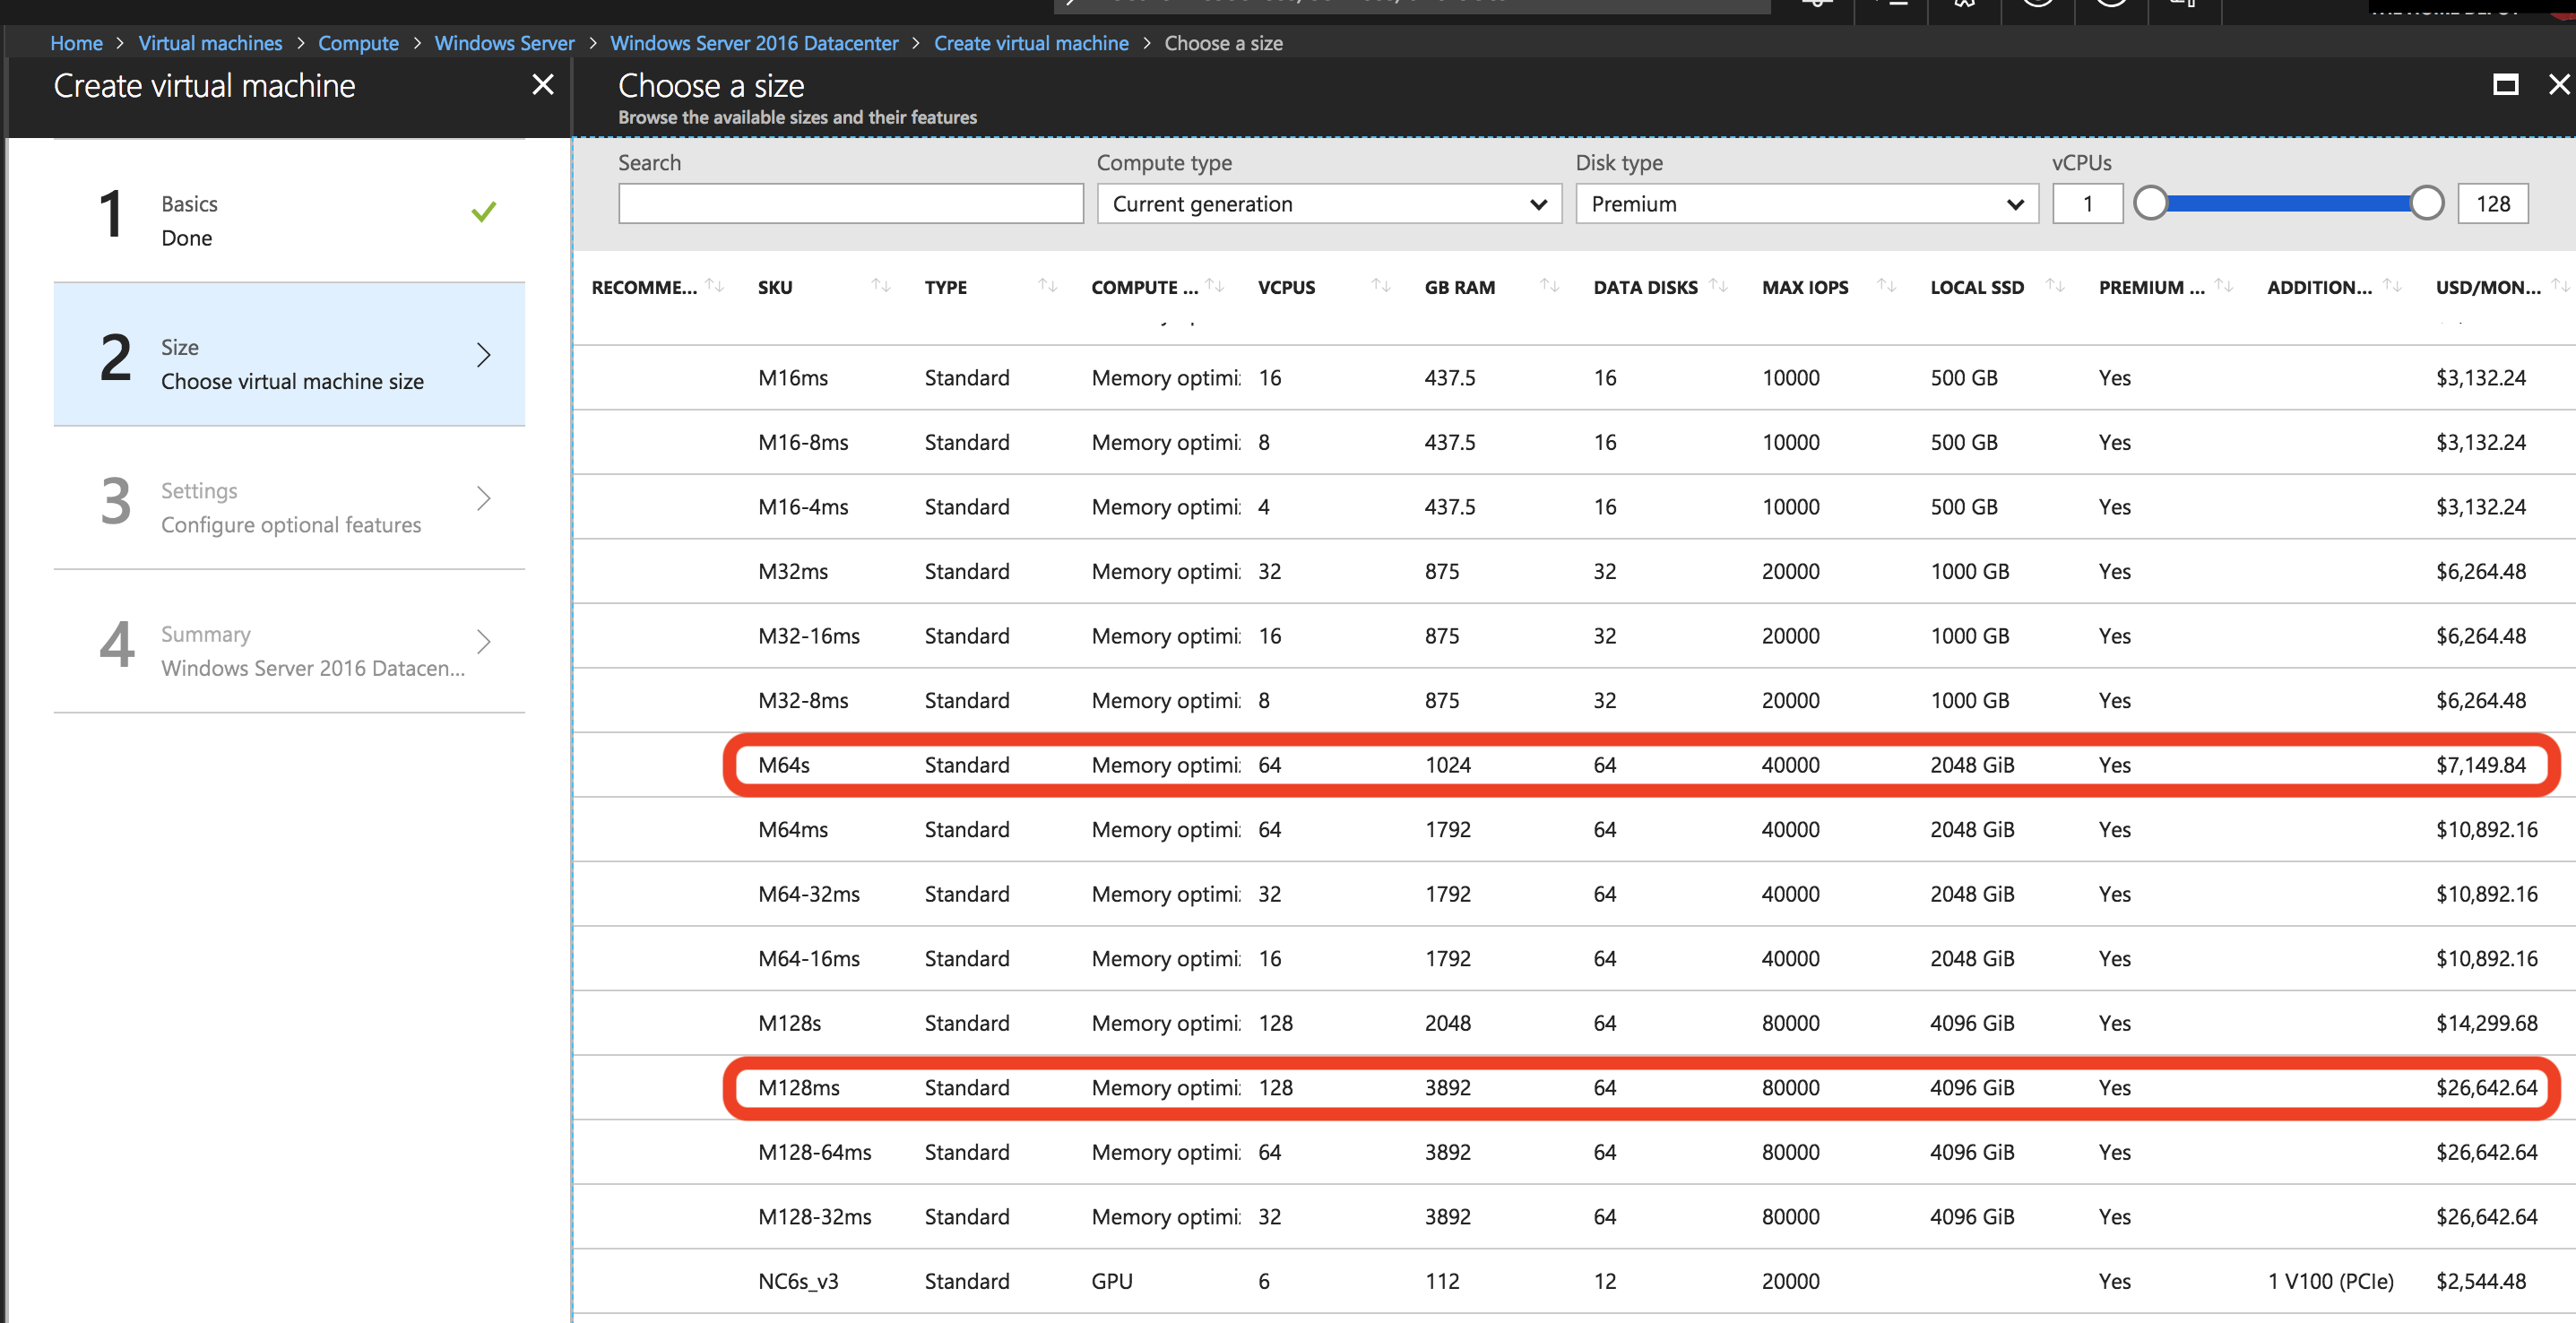Image resolution: width=2576 pixels, height=1323 pixels.
Task: Sort by MAX IOPS column arrows
Action: [1887, 286]
